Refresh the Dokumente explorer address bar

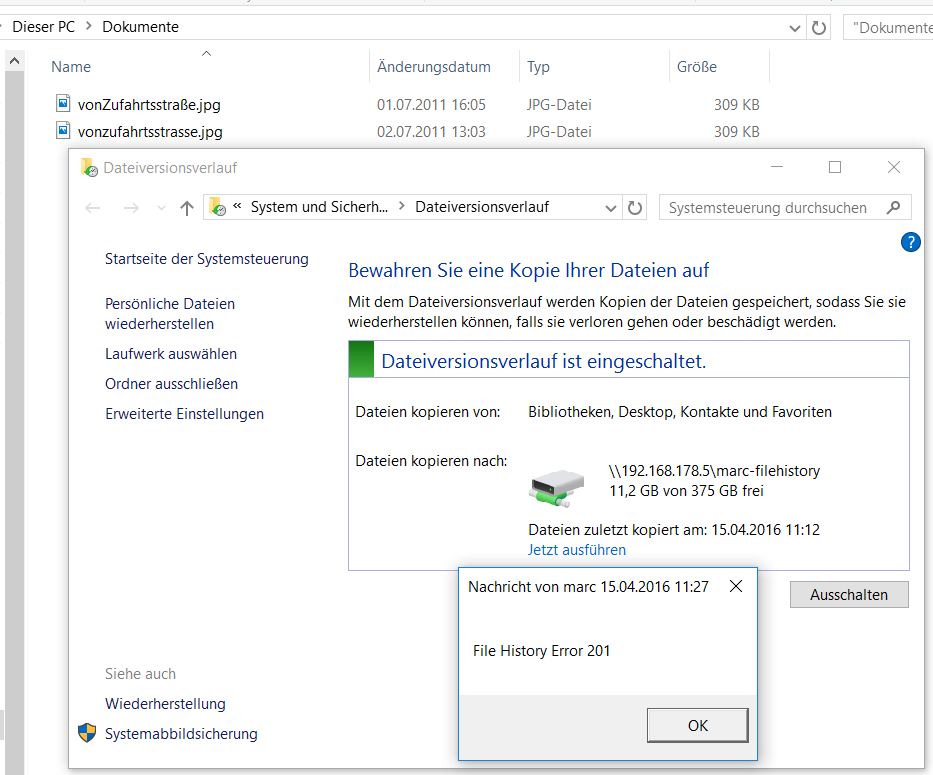point(819,27)
